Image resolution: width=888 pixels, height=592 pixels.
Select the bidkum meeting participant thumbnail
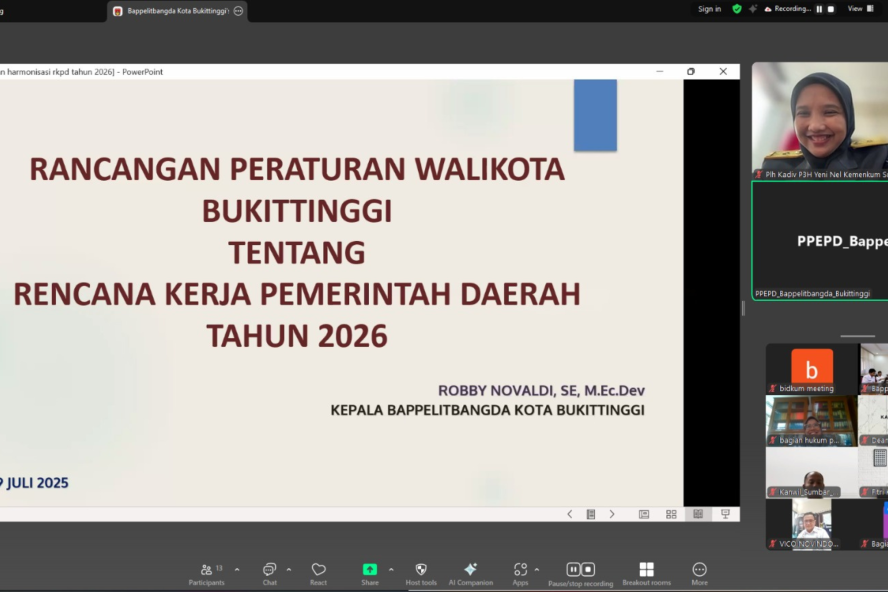coord(811,369)
